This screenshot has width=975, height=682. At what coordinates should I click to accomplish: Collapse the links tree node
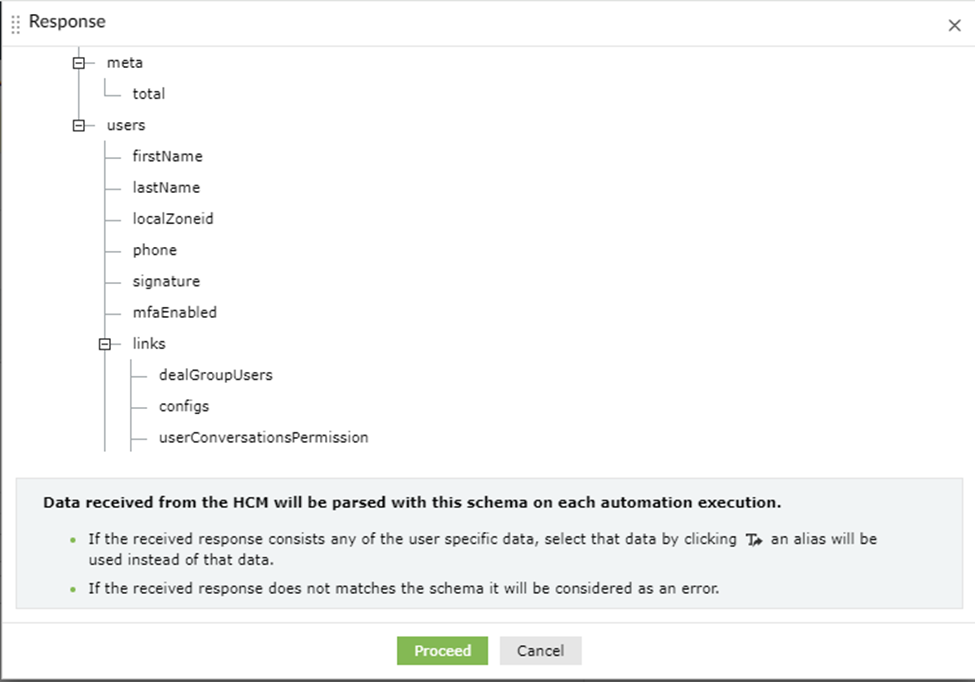click(x=105, y=344)
